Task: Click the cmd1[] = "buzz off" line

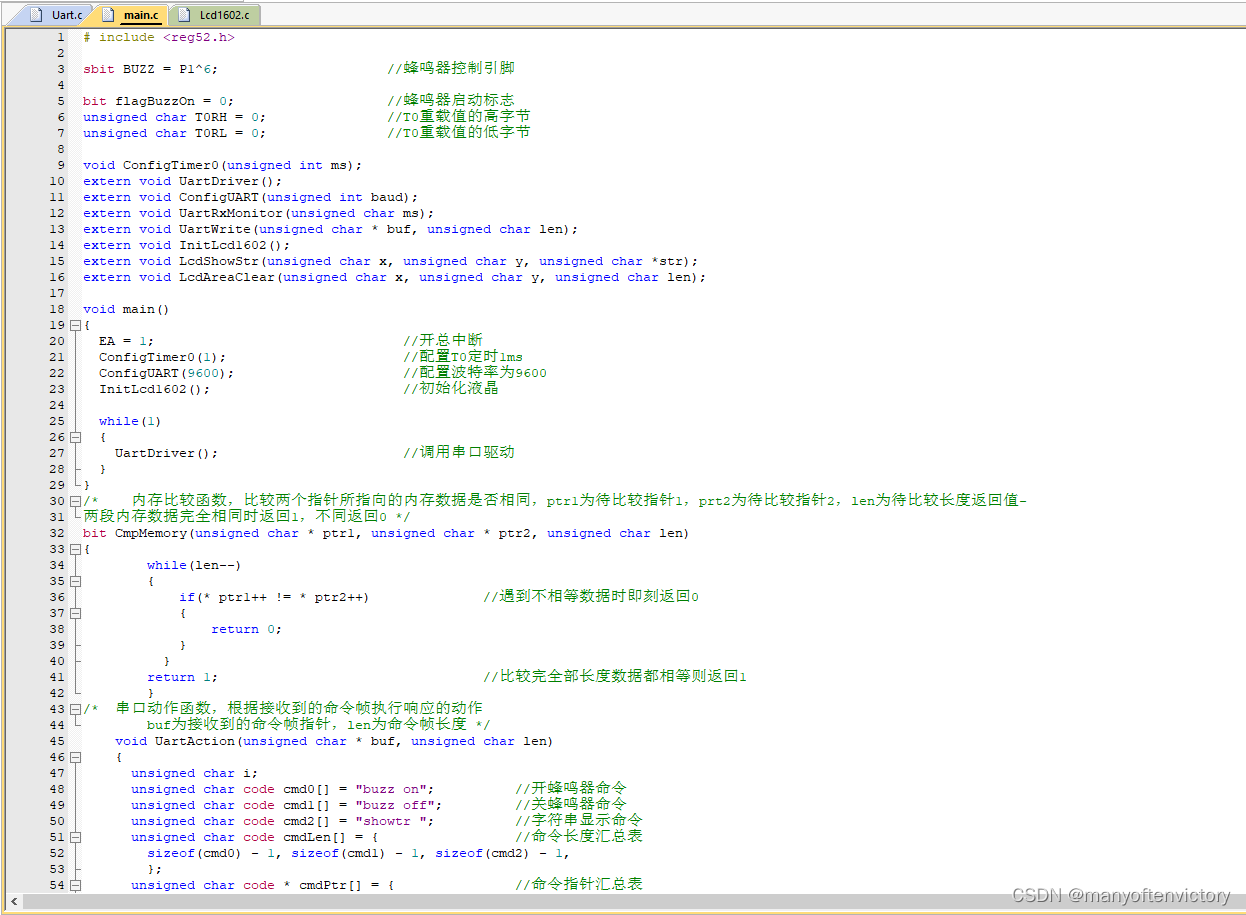Action: (x=286, y=805)
